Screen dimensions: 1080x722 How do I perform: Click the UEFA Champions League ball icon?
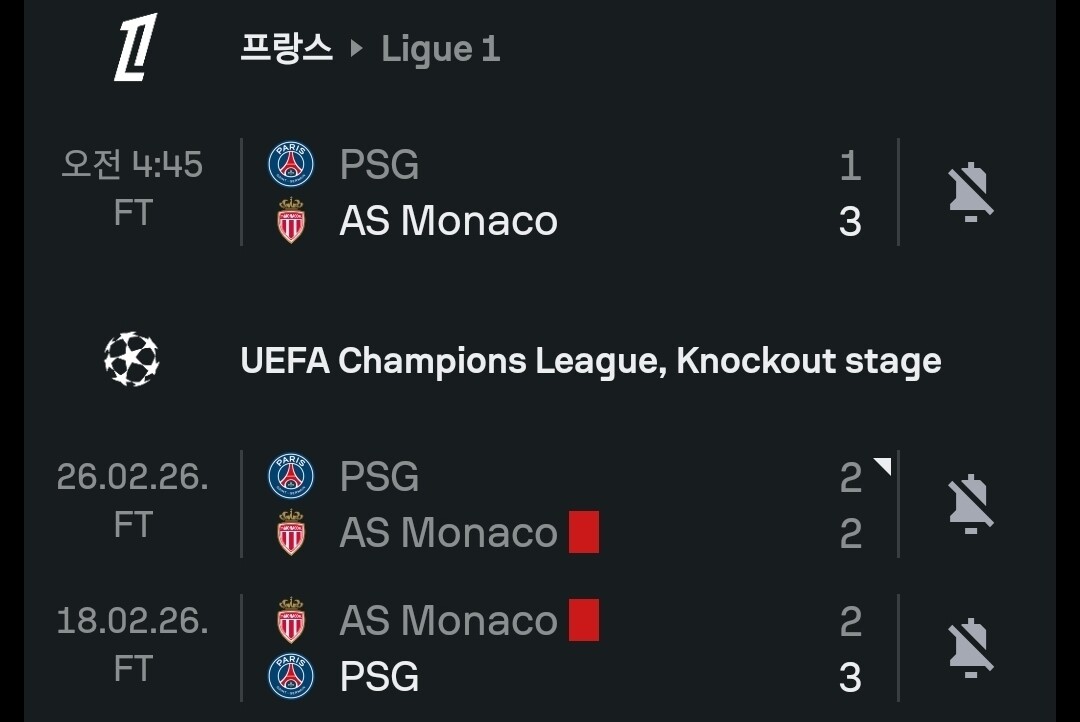pyautogui.click(x=132, y=360)
